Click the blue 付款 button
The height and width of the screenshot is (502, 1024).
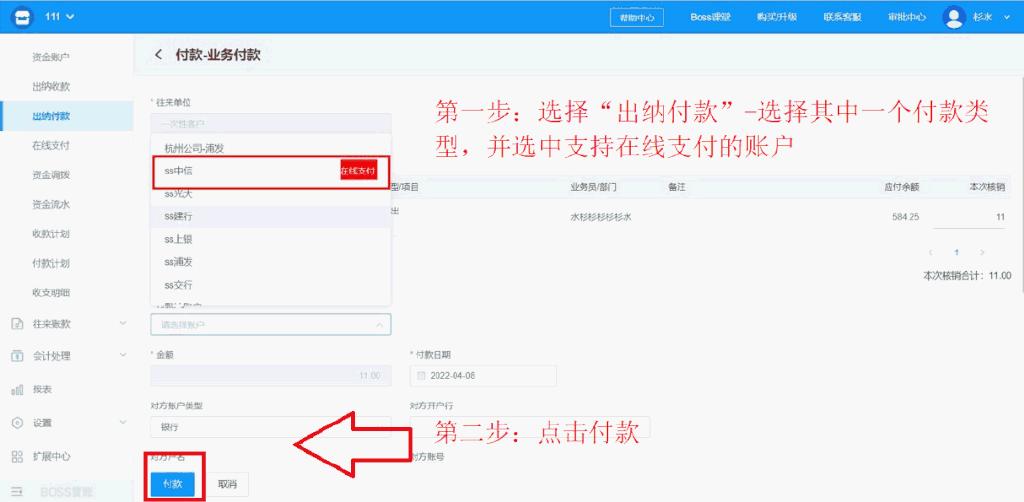[x=172, y=484]
